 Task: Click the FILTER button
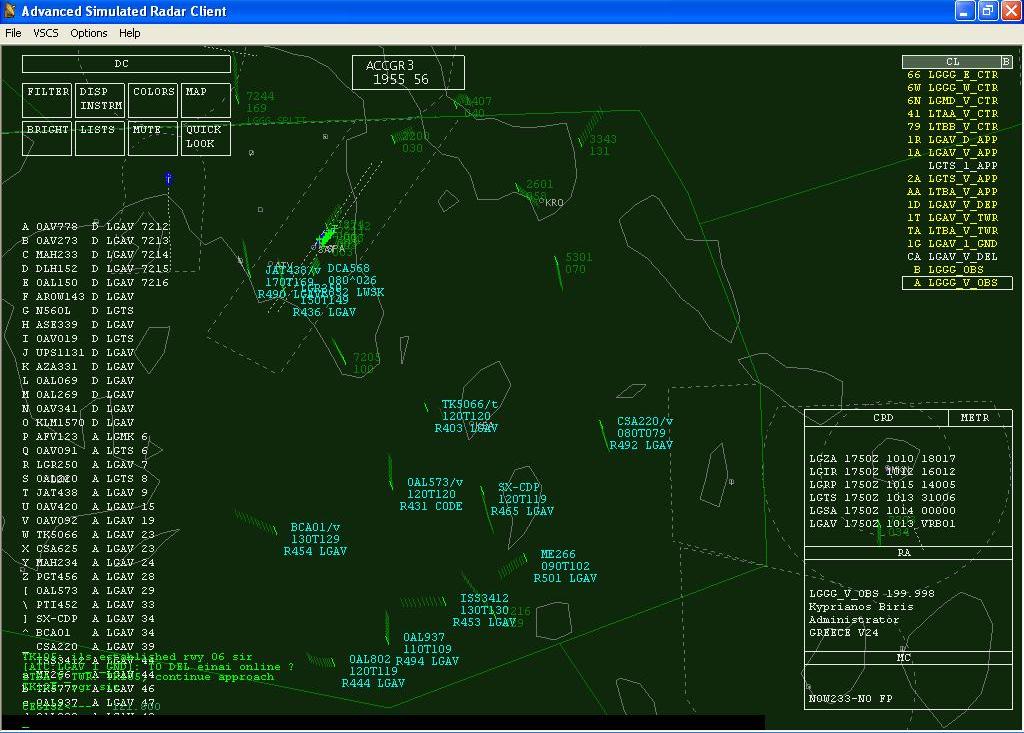47,100
